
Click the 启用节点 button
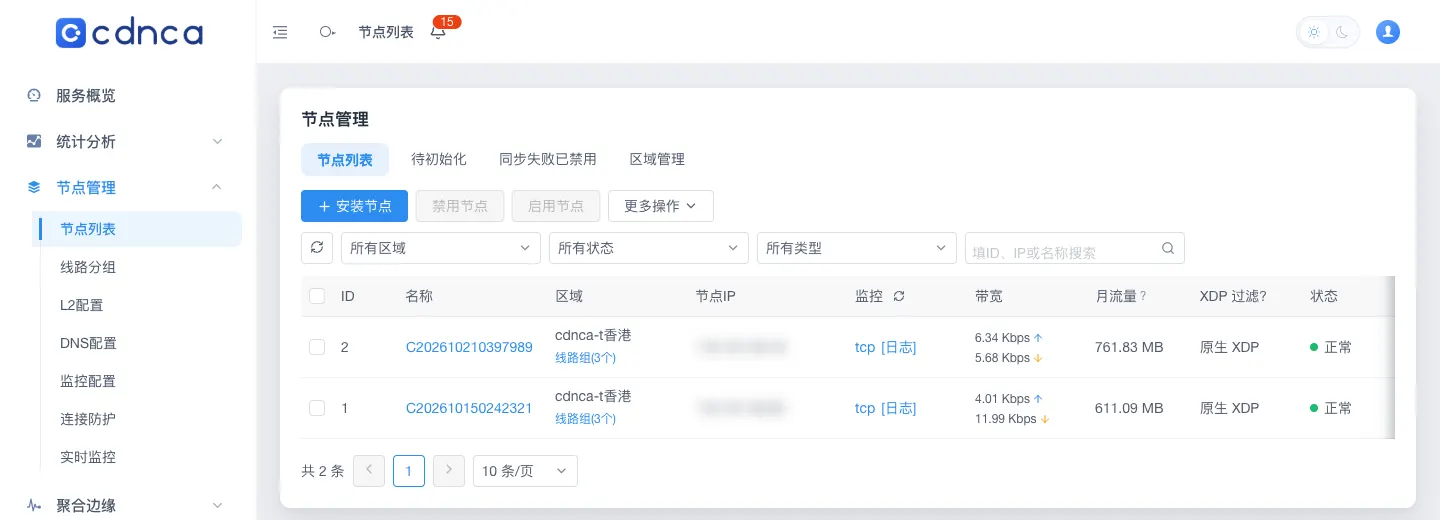[x=556, y=206]
